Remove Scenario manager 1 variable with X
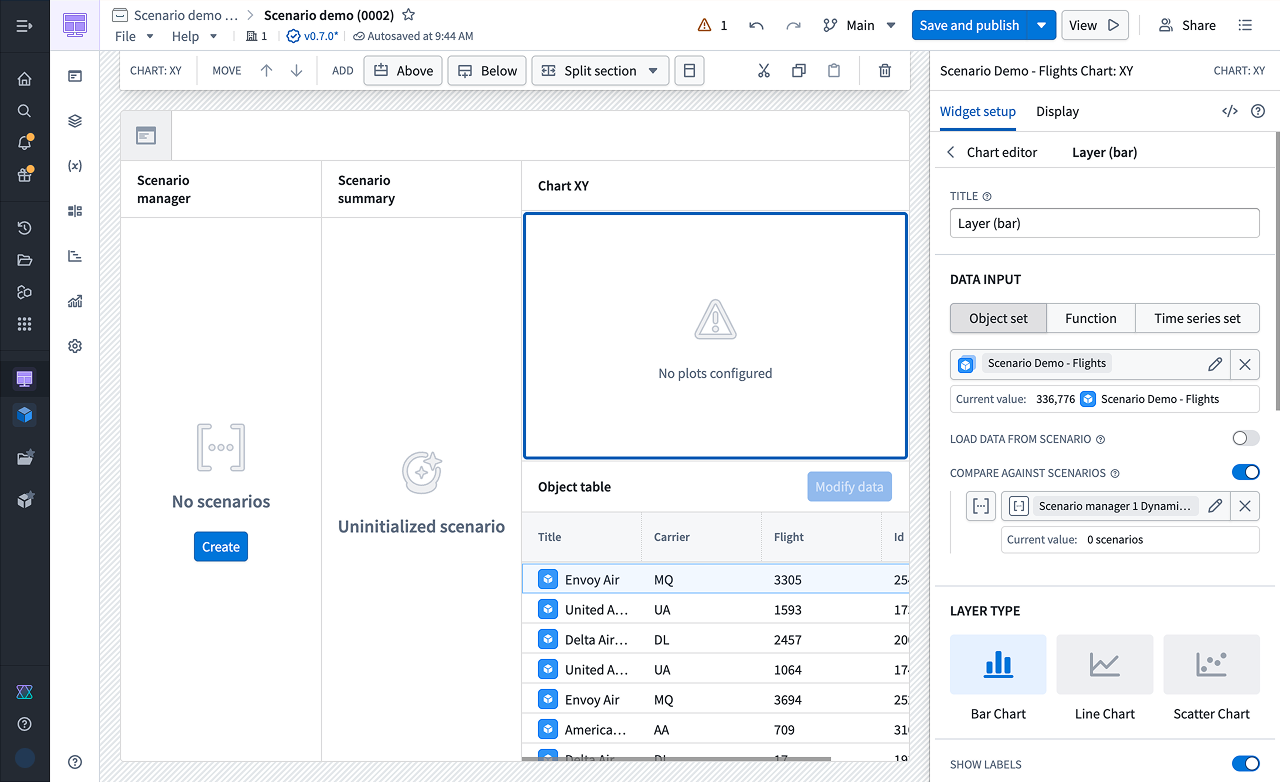 tap(1245, 506)
